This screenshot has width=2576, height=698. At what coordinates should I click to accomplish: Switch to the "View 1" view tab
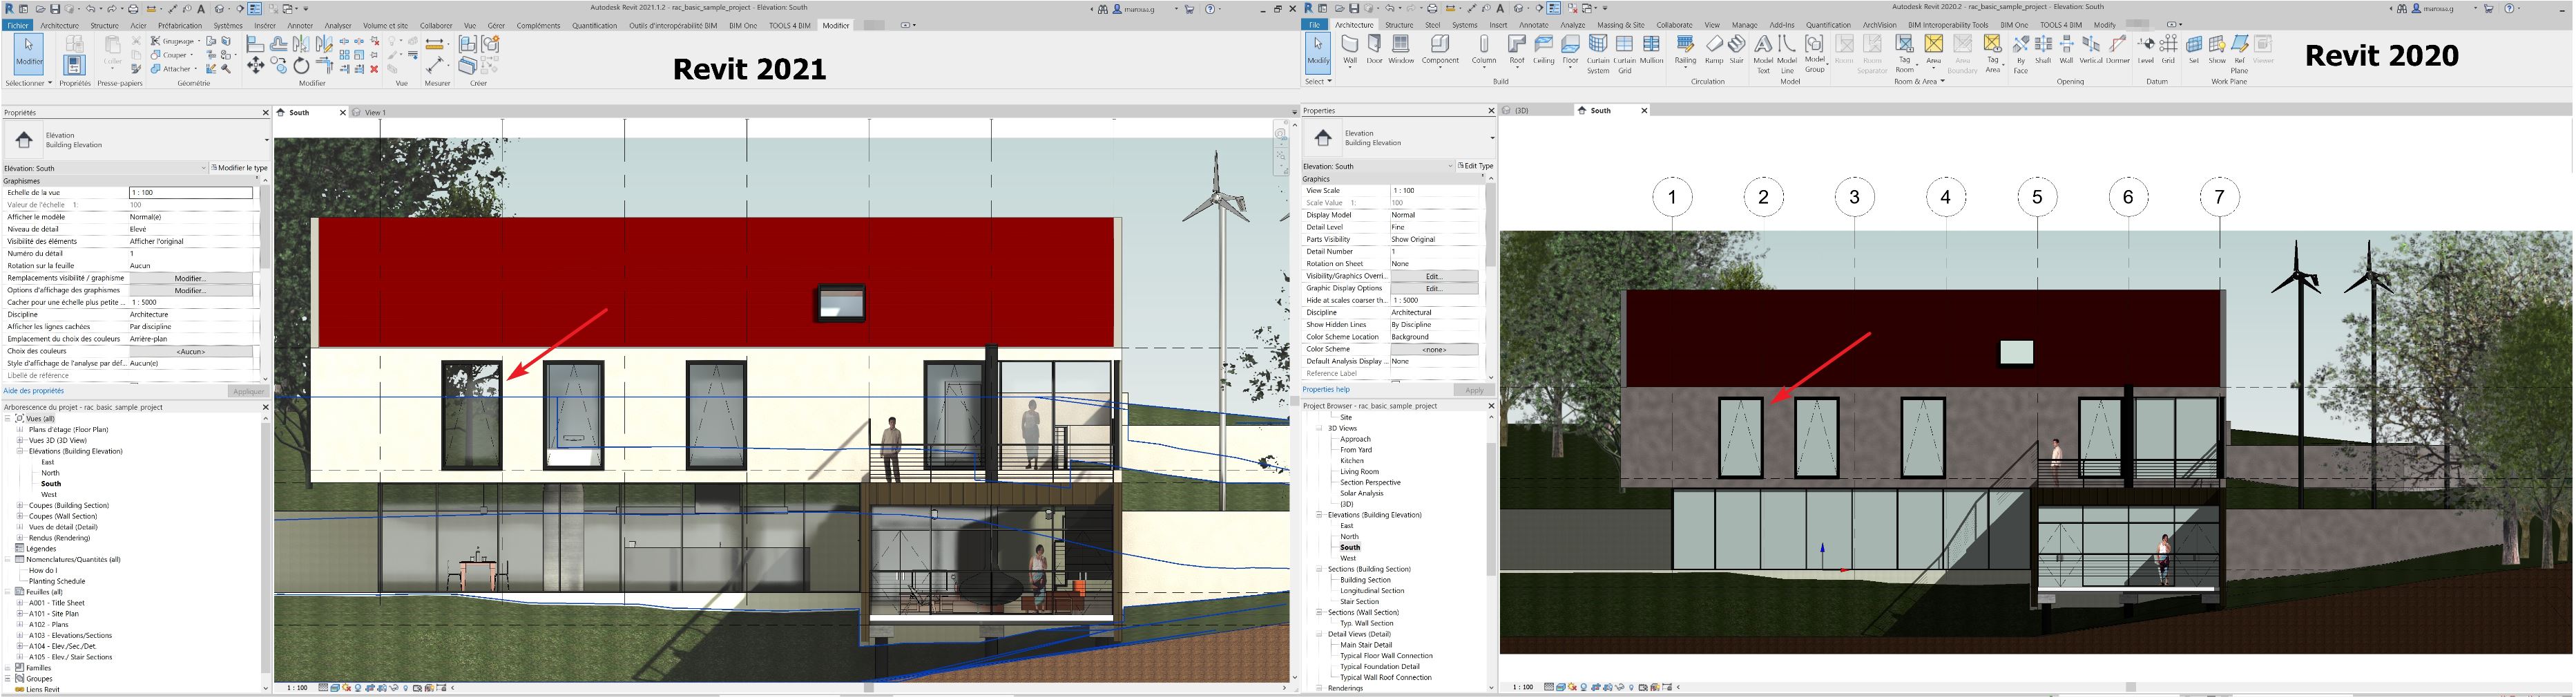pyautogui.click(x=376, y=113)
